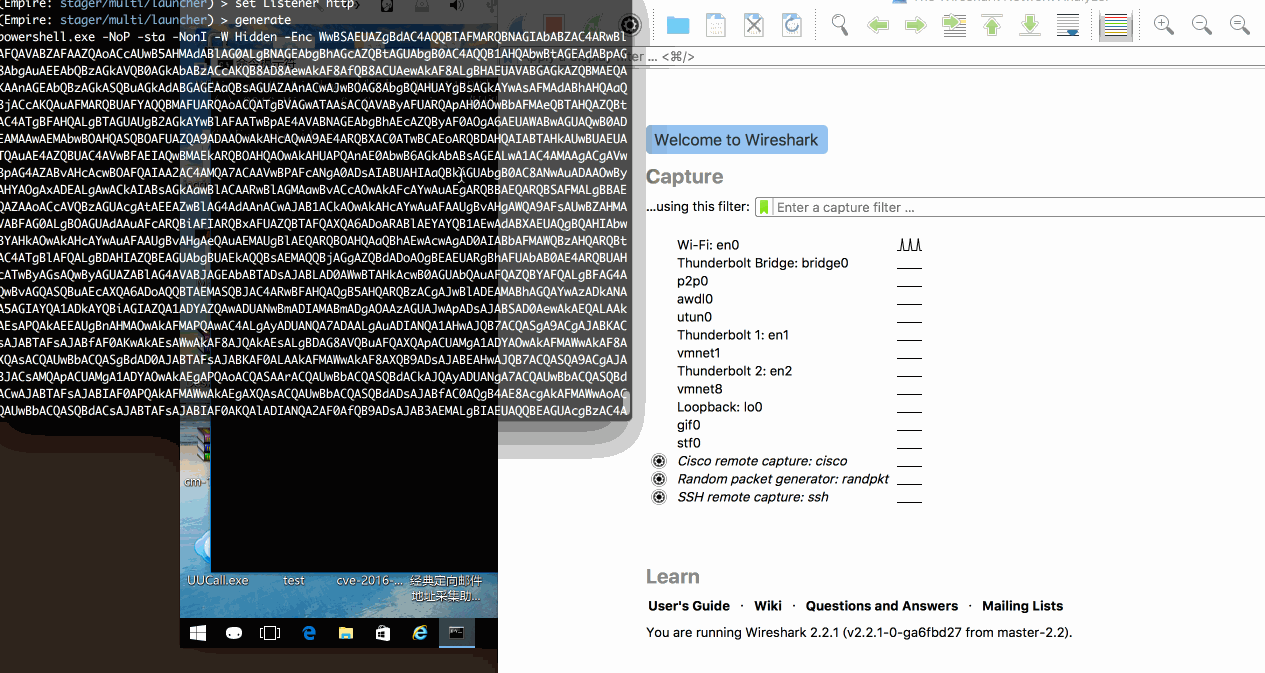
Task: Select the Wi-Fi: en0 interface
Action: pos(708,245)
